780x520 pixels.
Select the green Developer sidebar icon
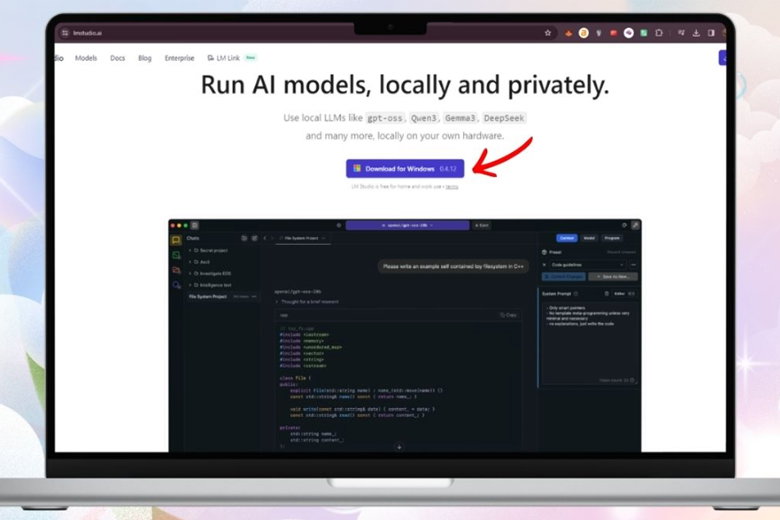[176, 255]
